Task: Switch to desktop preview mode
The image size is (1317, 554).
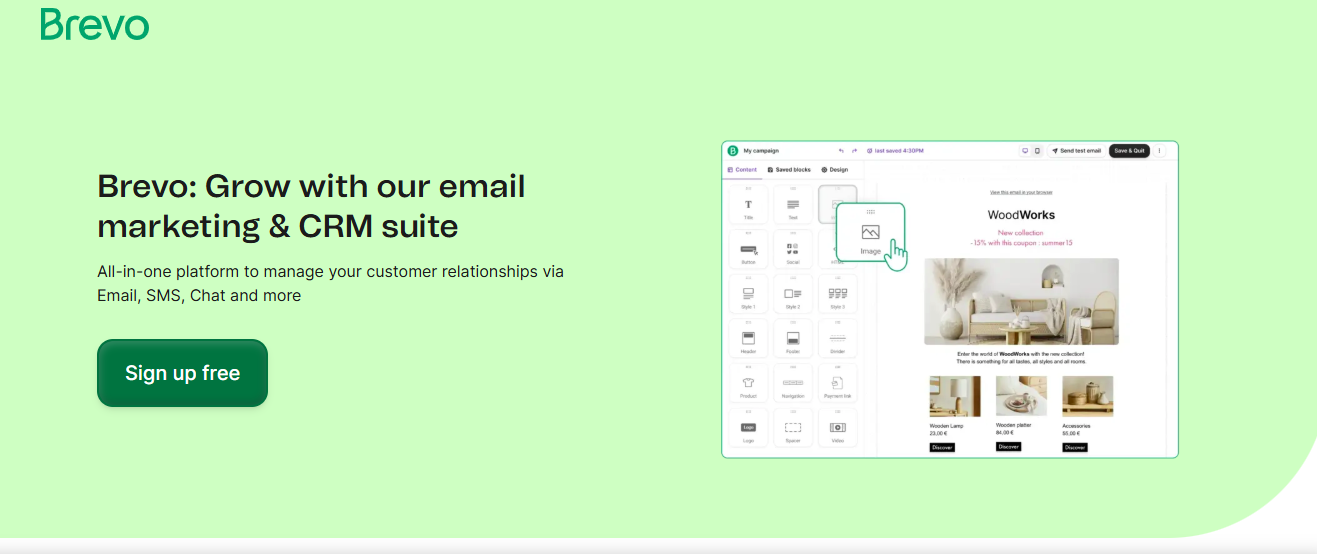Action: click(x=1024, y=151)
